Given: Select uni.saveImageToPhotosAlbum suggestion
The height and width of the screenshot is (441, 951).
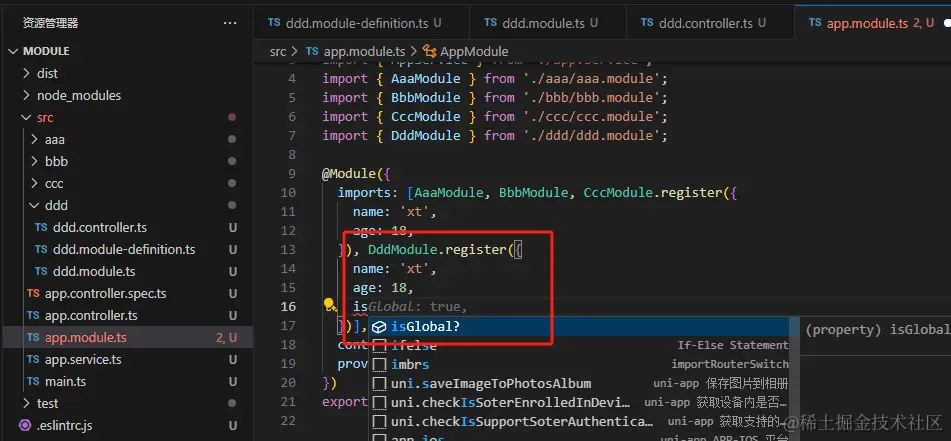Looking at the screenshot, I should [x=579, y=383].
